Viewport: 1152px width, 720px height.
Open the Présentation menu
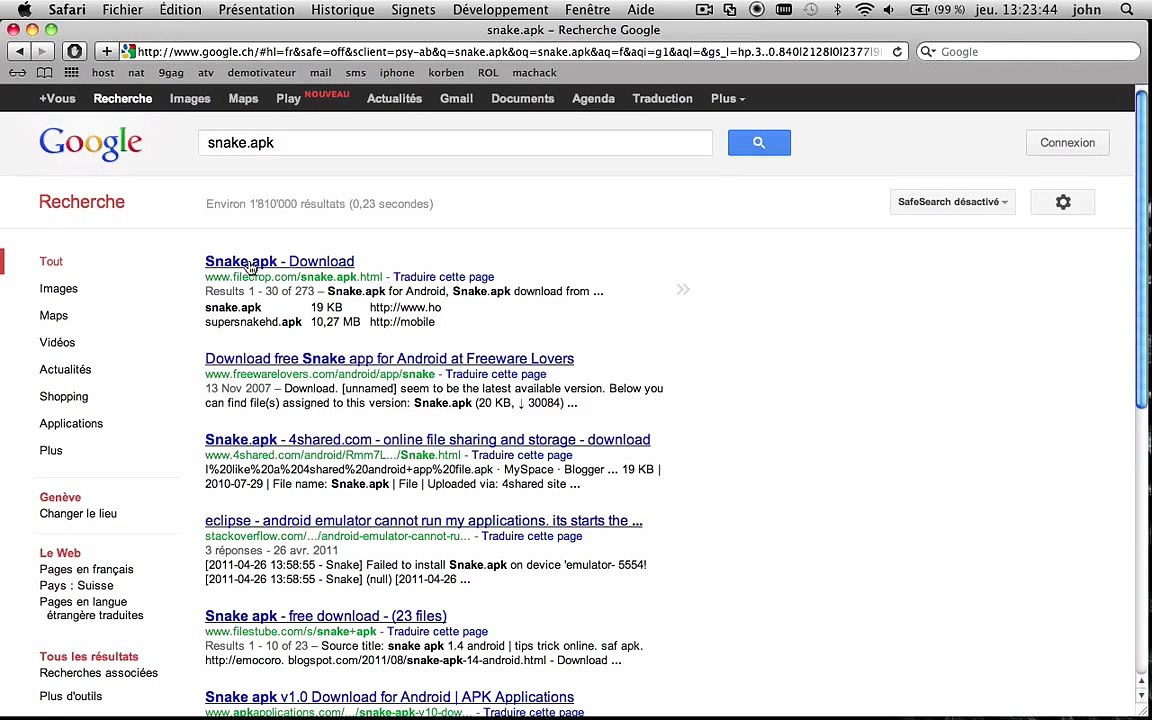(256, 10)
